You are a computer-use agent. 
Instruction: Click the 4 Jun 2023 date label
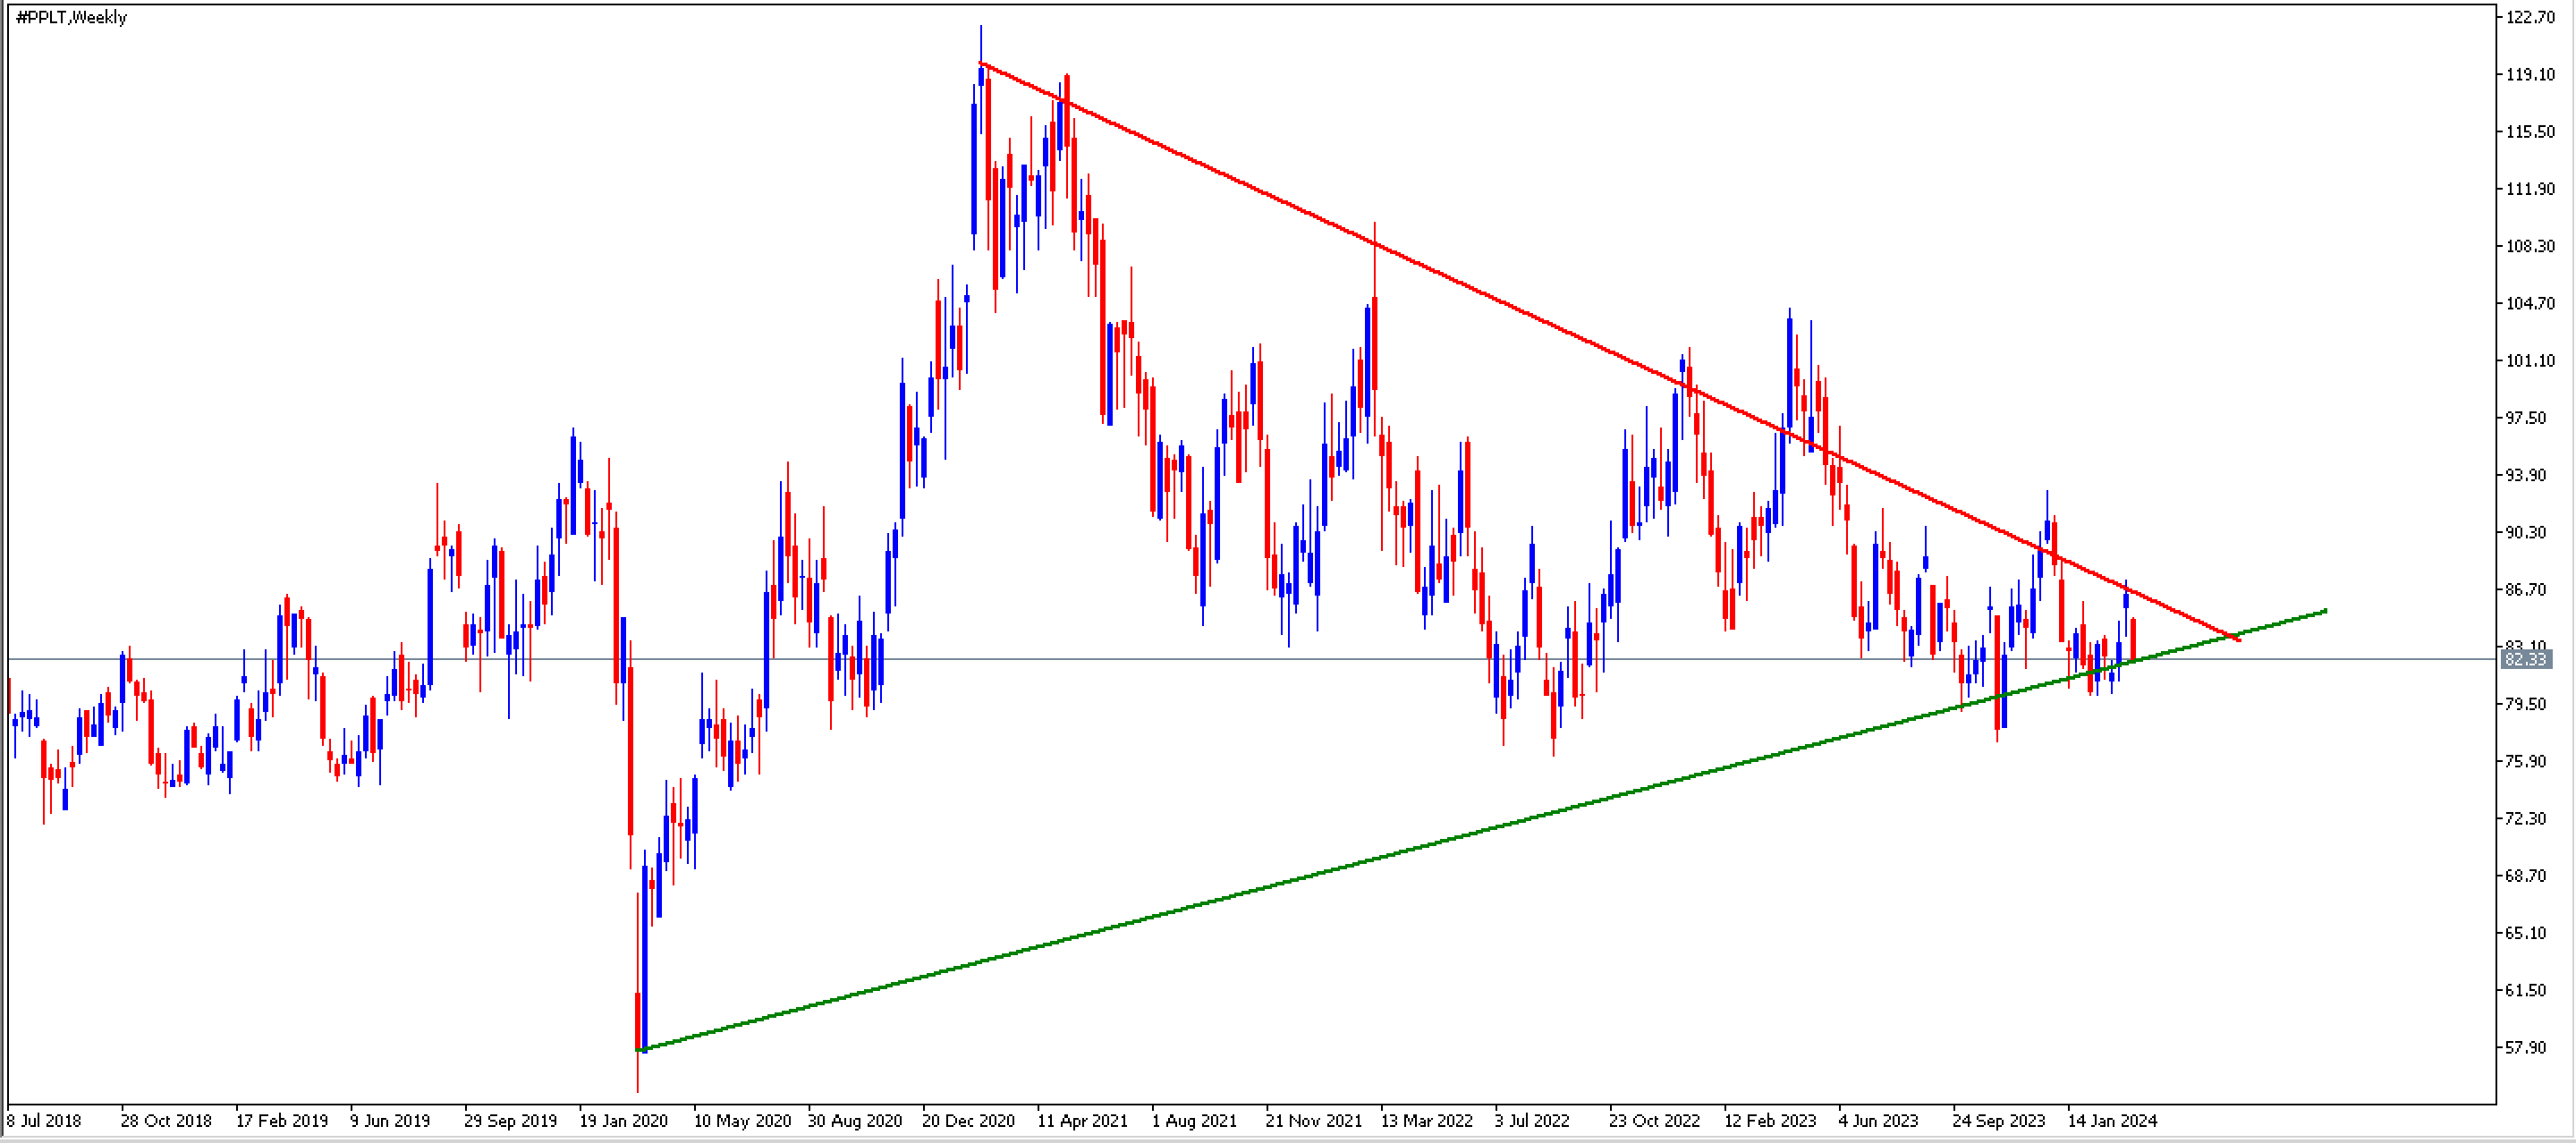tap(1878, 1120)
